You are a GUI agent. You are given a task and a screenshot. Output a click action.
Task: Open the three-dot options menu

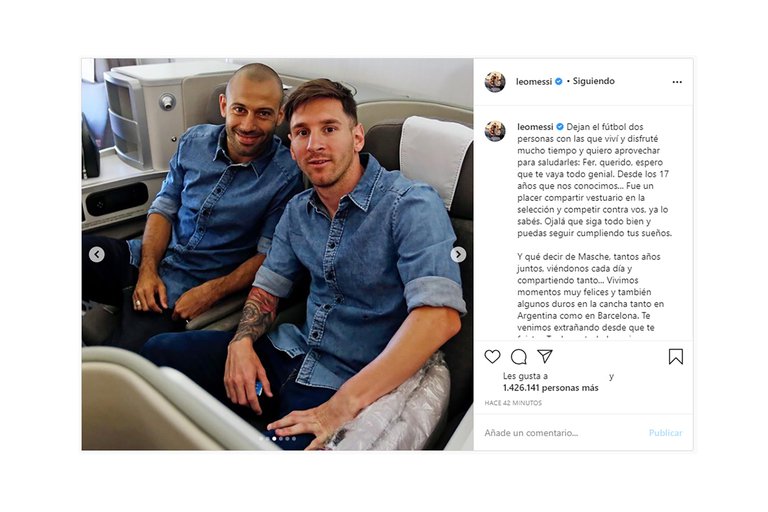coord(677,82)
